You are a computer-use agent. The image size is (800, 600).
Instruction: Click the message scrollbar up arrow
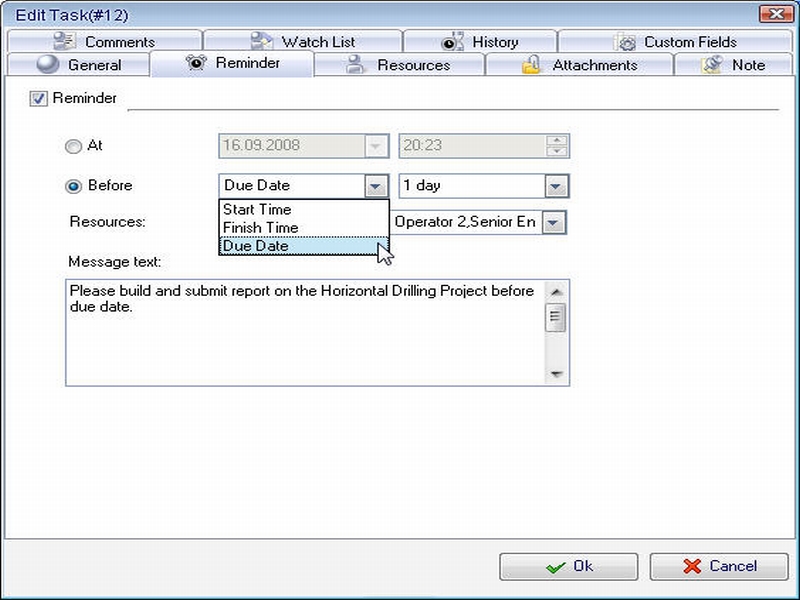[556, 292]
